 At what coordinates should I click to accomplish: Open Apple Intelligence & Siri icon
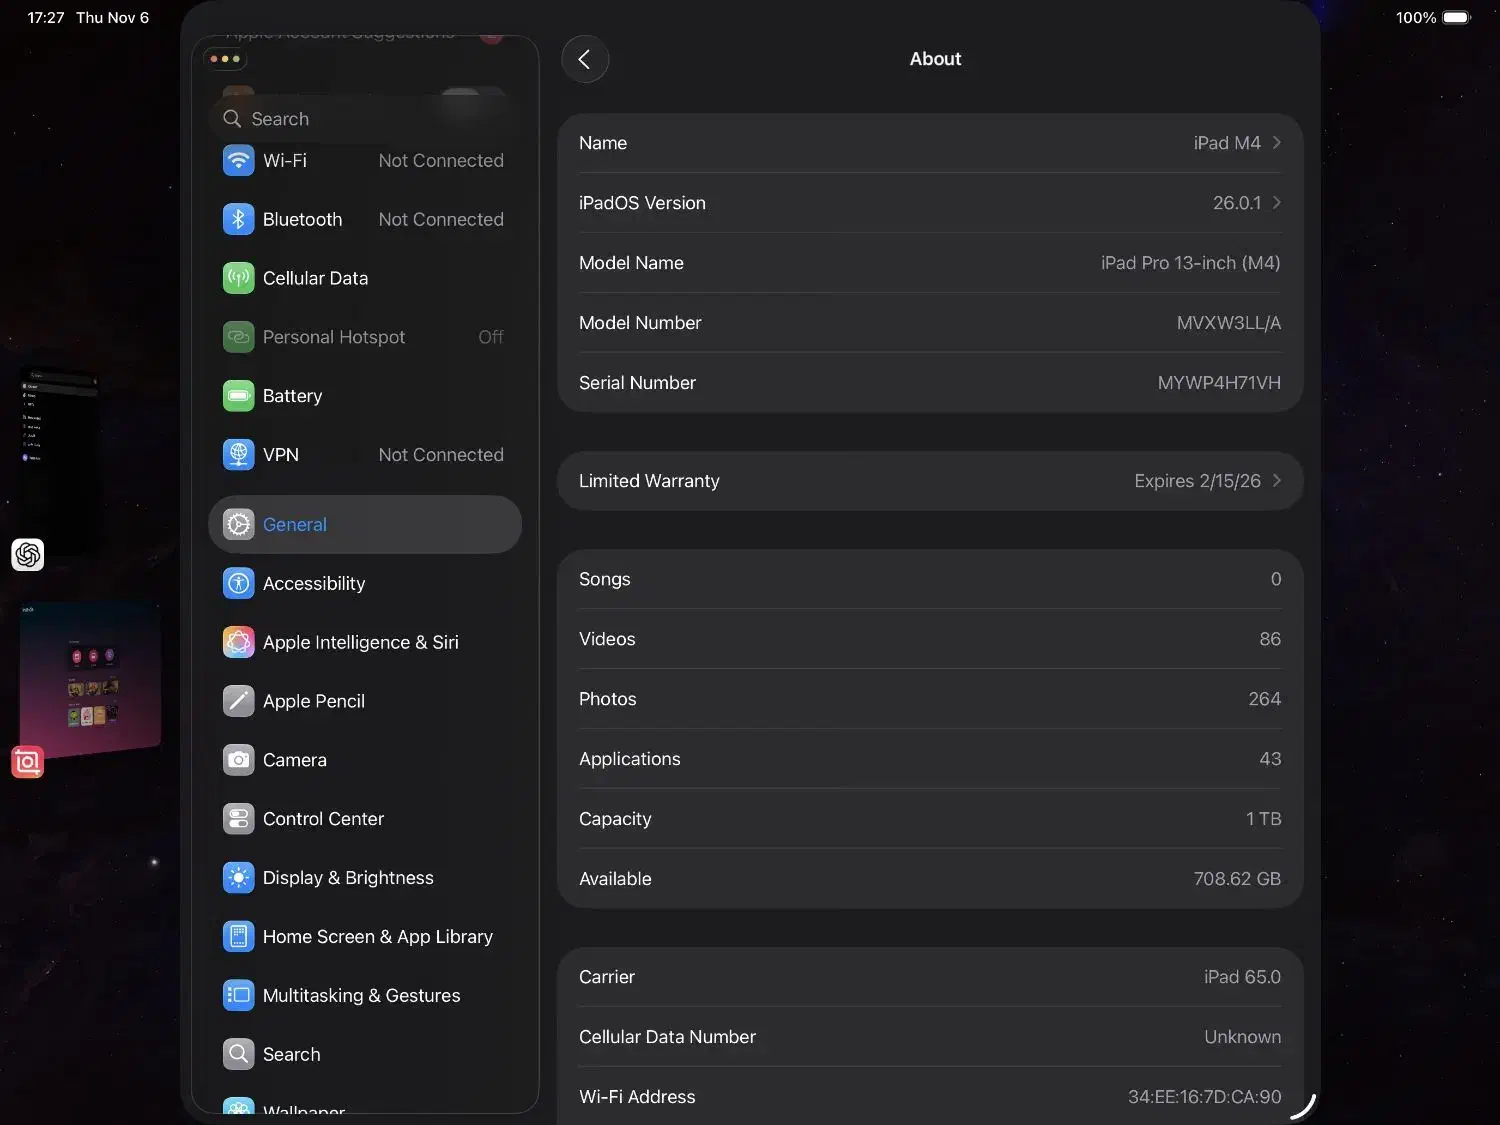click(x=238, y=643)
